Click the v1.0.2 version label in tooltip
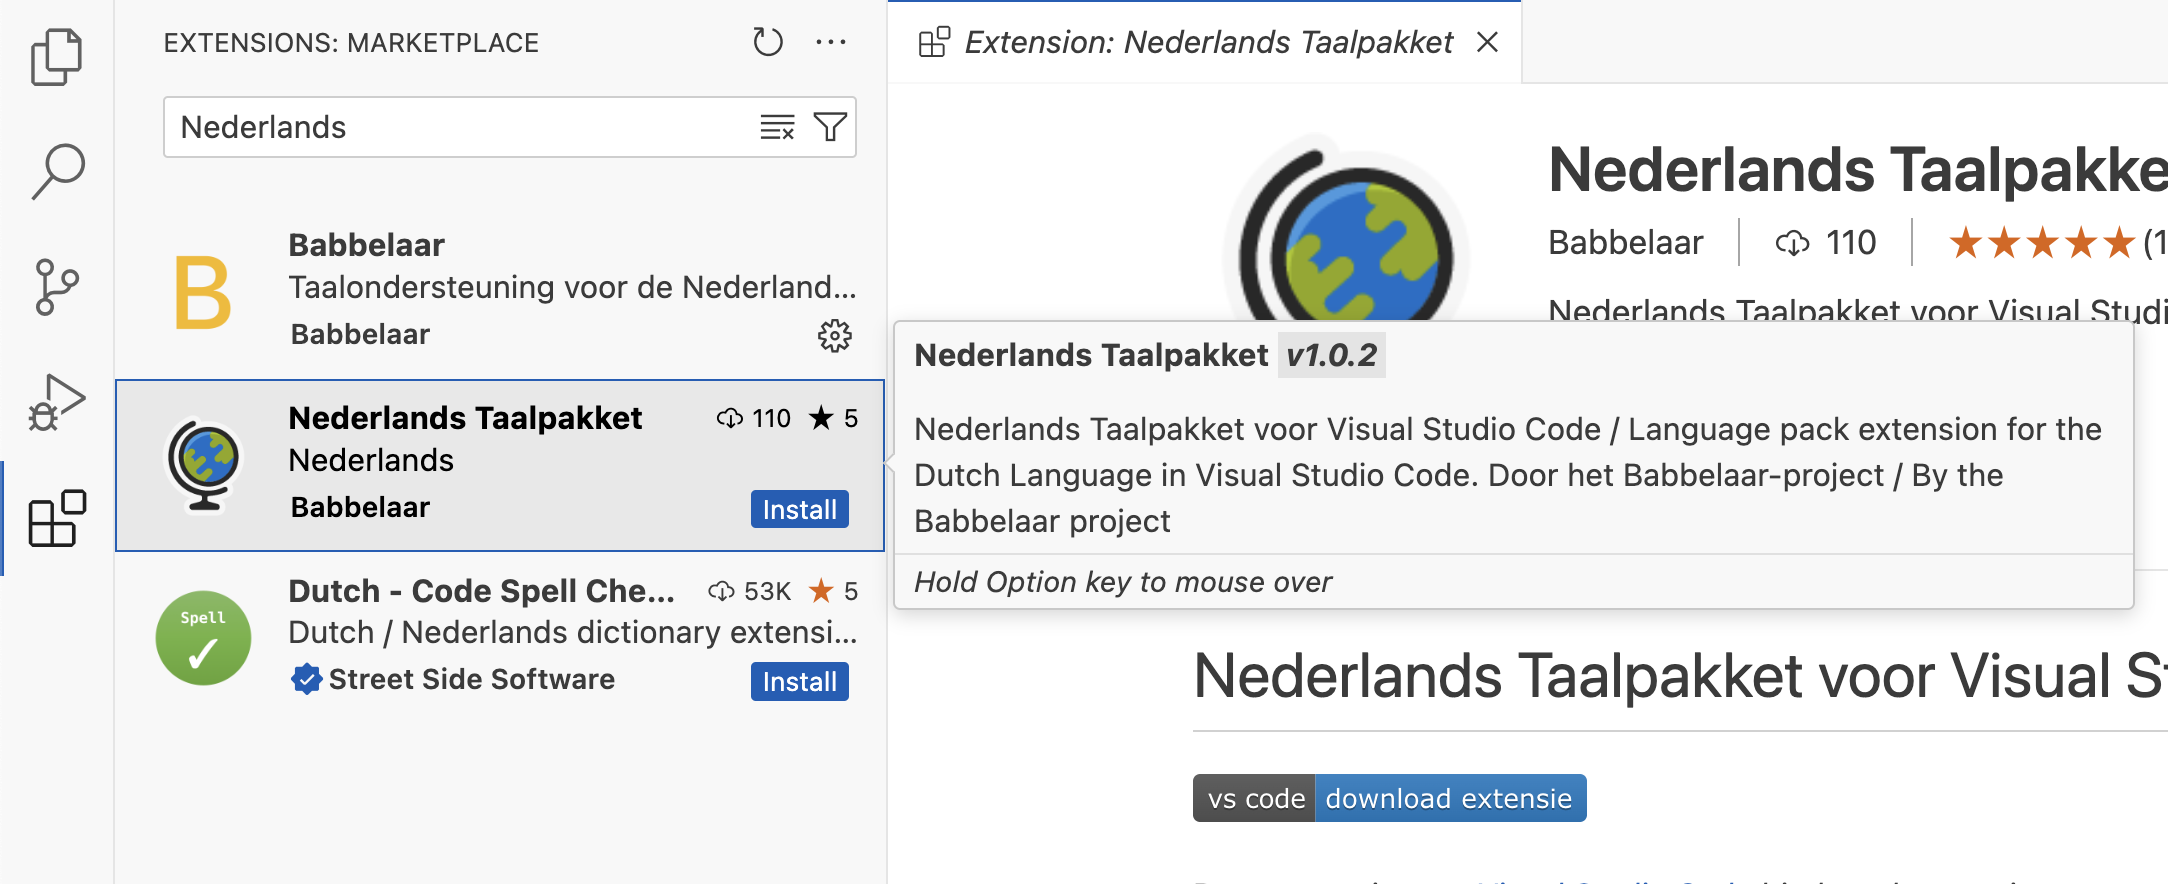Screen dimensions: 2168x884 pyautogui.click(x=1331, y=355)
